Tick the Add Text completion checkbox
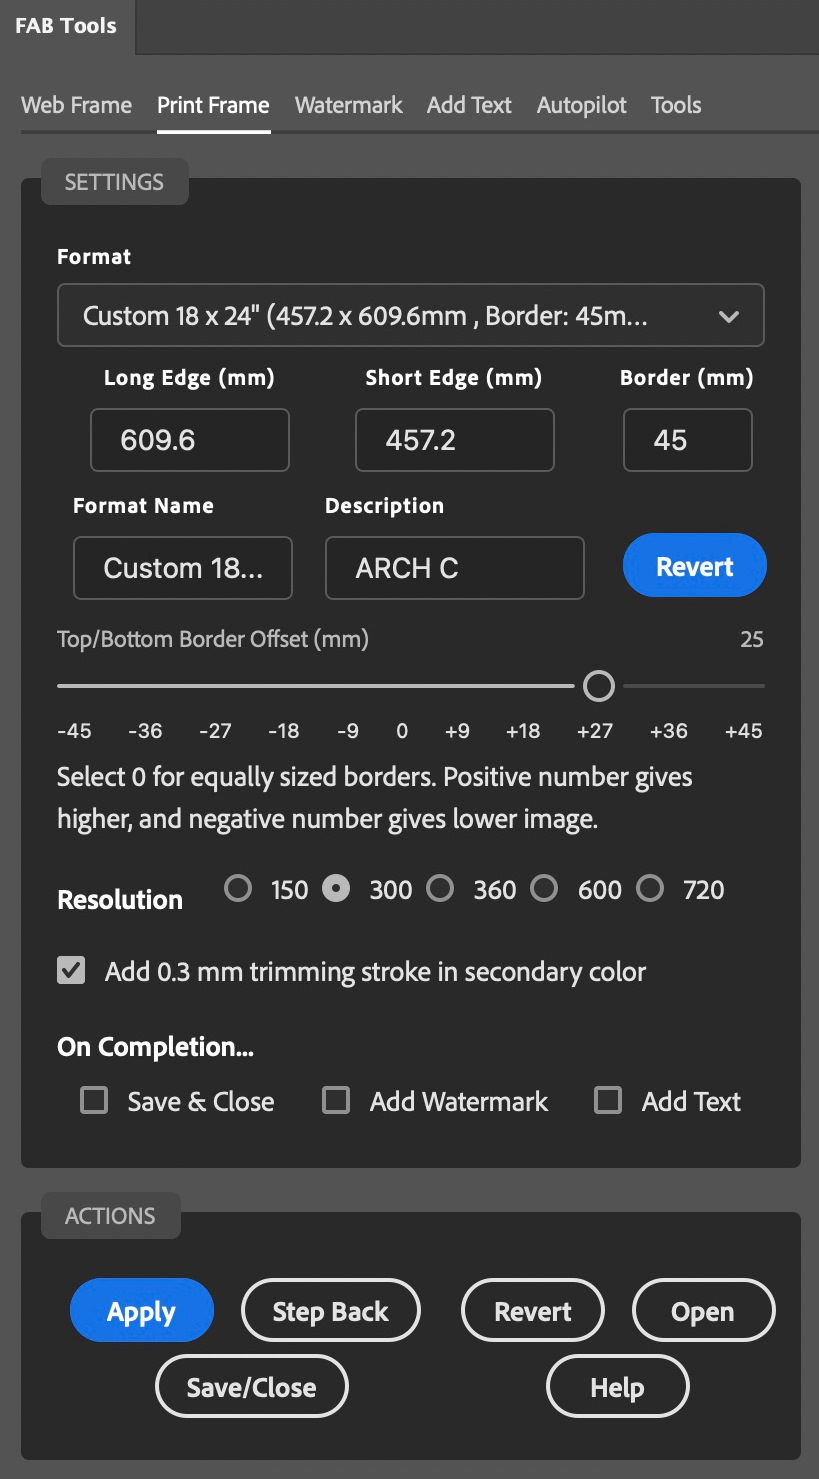 [x=608, y=1101]
